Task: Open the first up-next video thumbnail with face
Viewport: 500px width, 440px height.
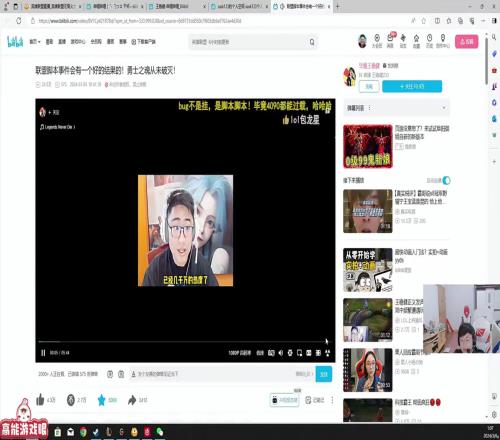Action: pos(368,211)
